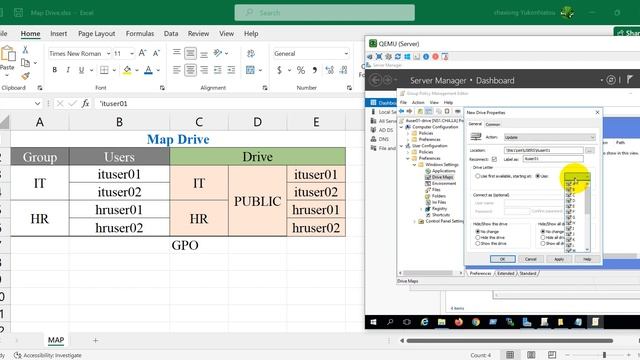Viewport: 640px width, 360px height.
Task: Click the Accounting dollar format icon
Action: point(279,70)
